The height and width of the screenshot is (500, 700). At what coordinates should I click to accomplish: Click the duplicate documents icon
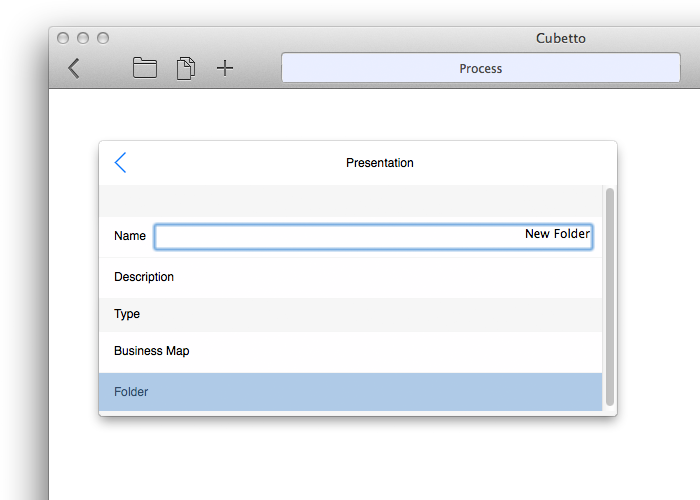[x=186, y=68]
